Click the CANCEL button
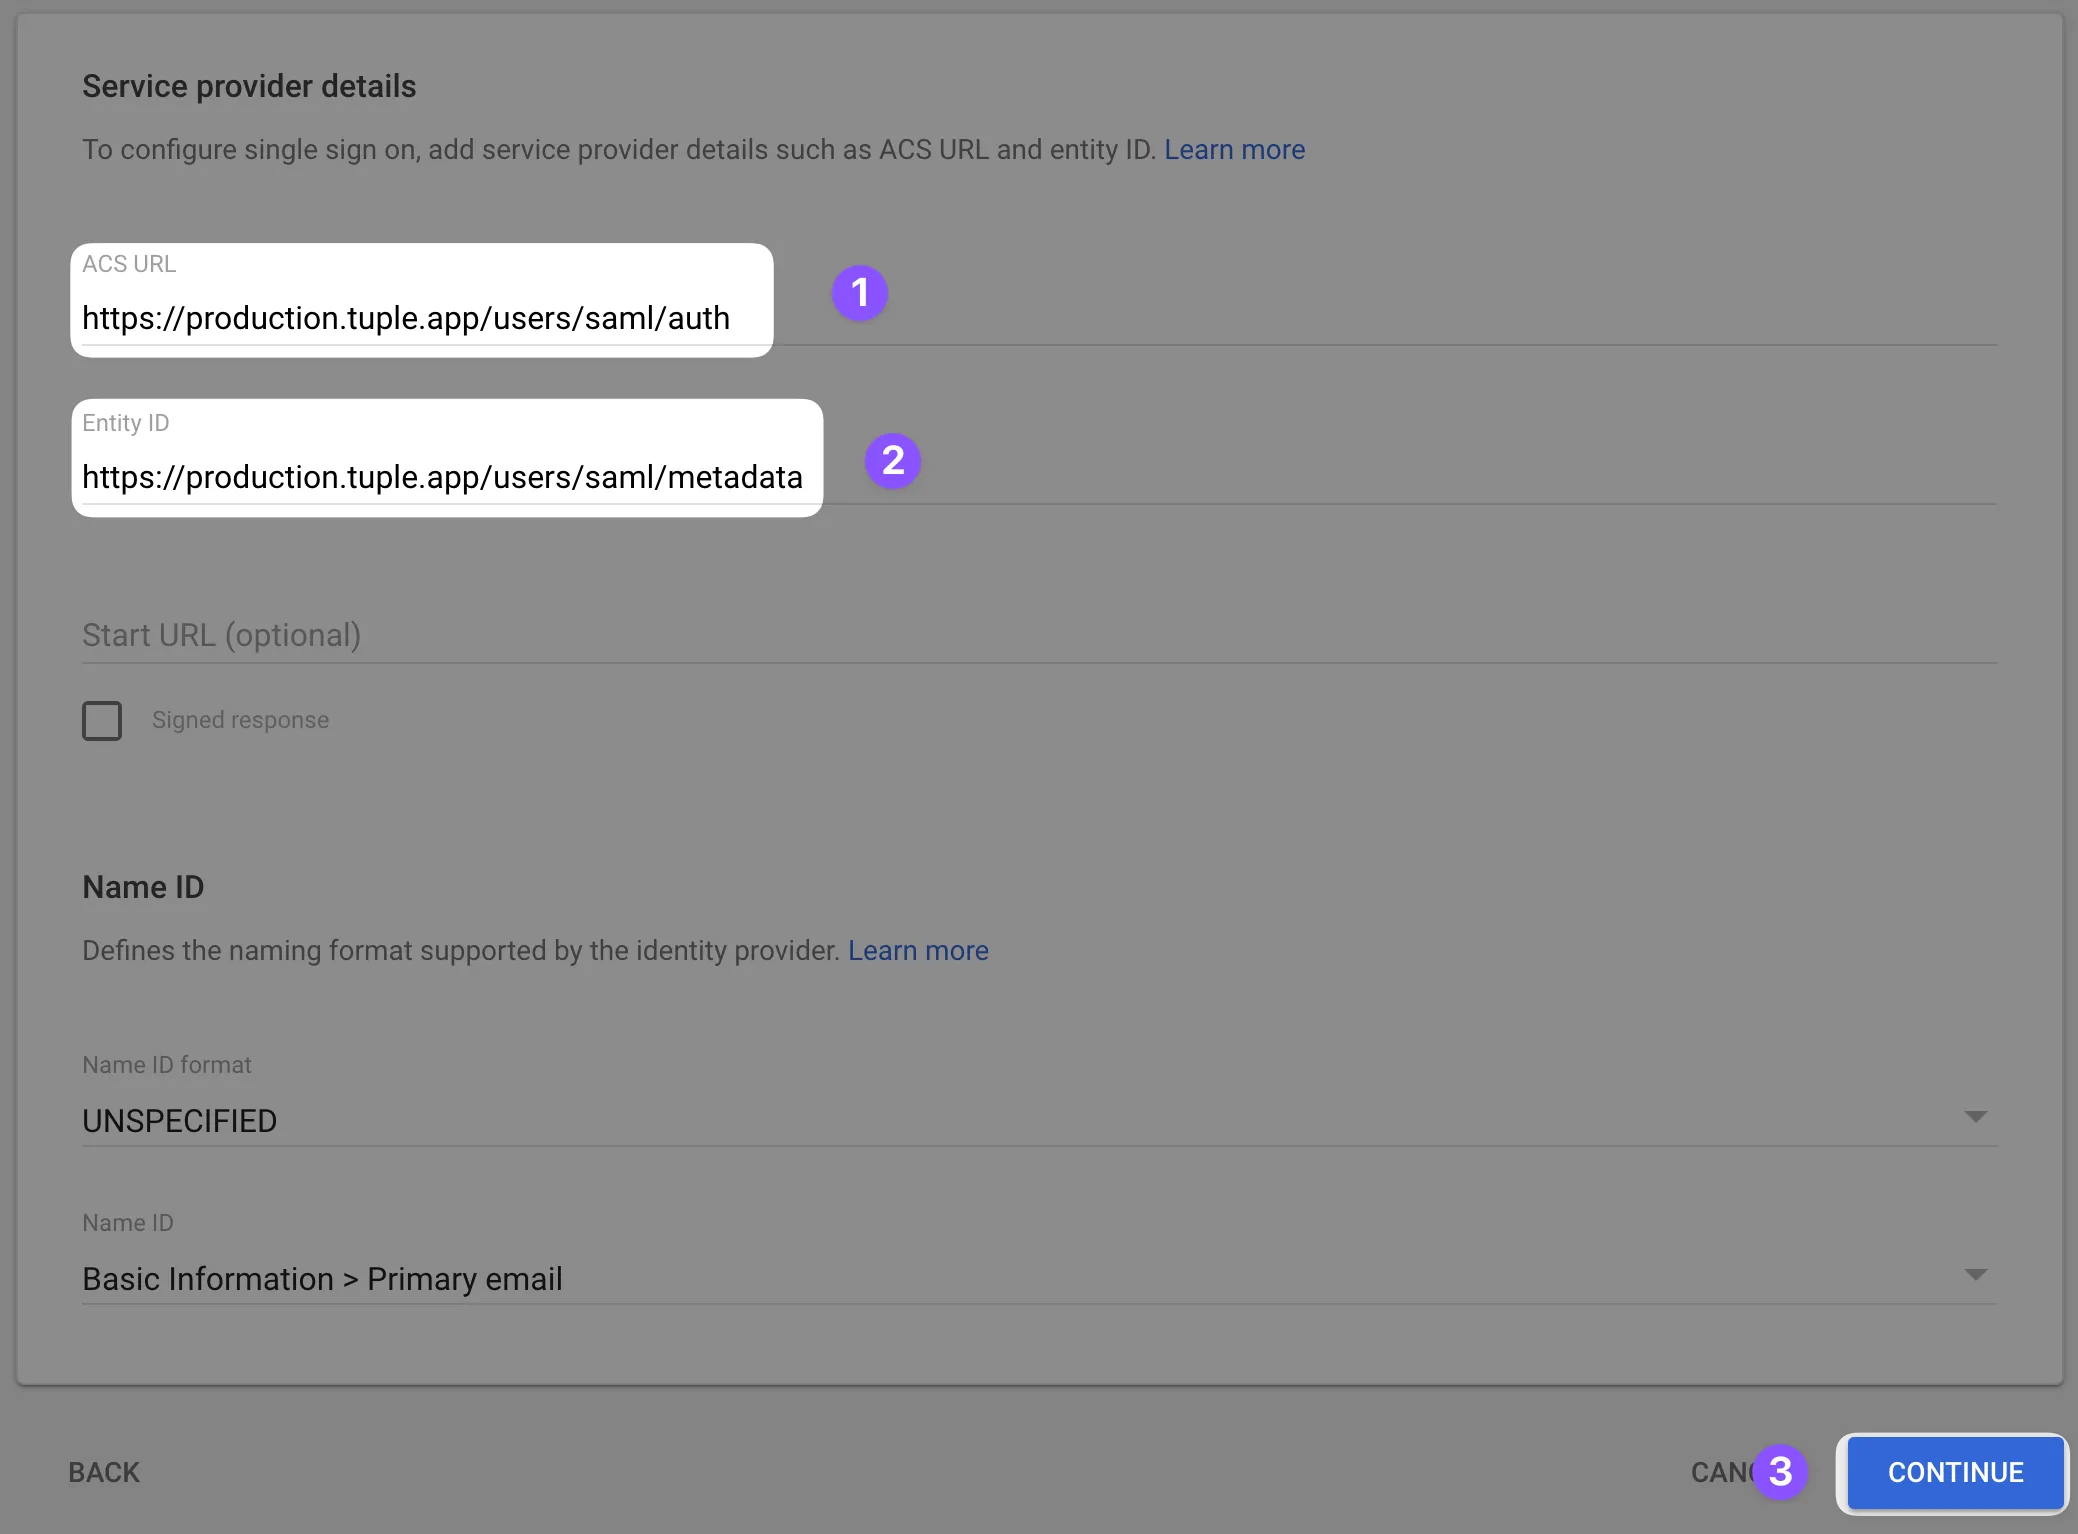2078x1534 pixels. 1722,1472
